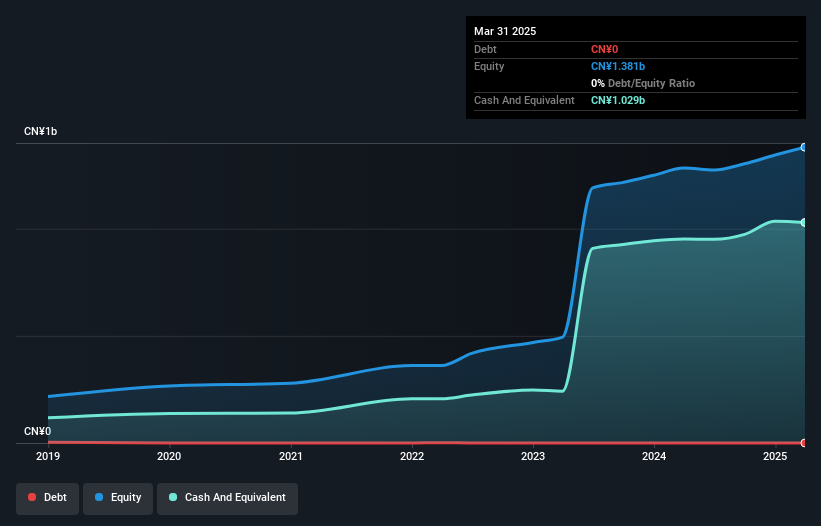Screen dimensions: 821x526
Task: Toggle the Equity series legend button
Action: pos(118,497)
